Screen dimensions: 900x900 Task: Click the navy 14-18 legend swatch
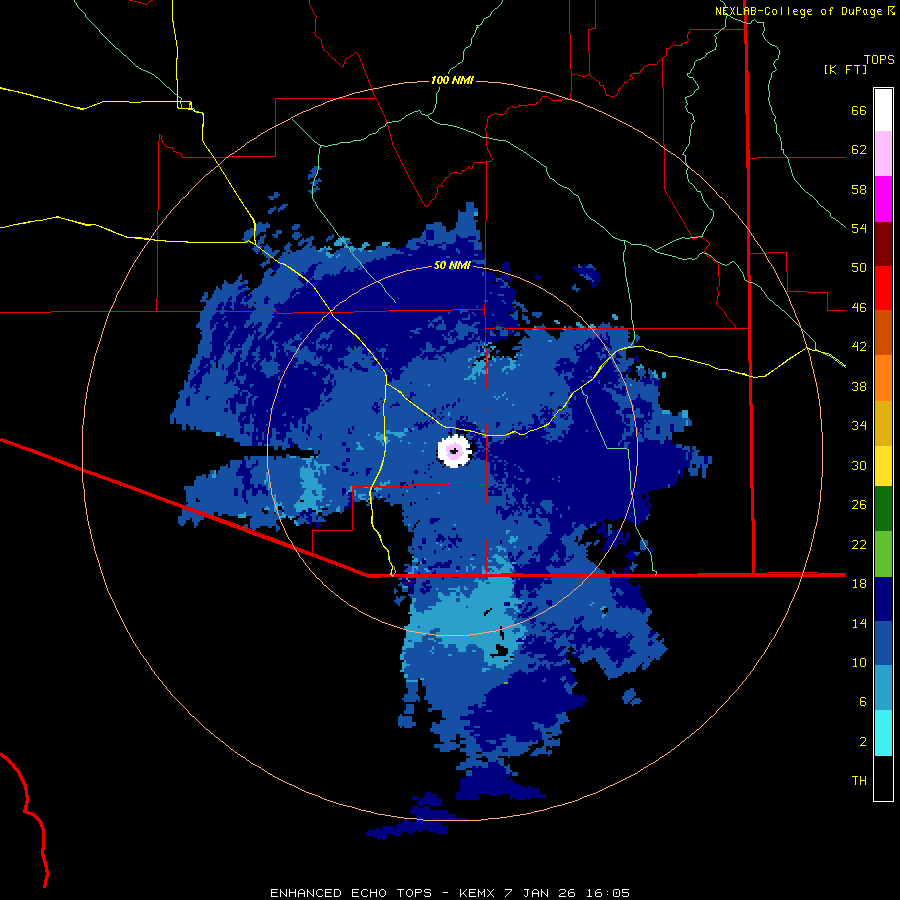(x=883, y=599)
